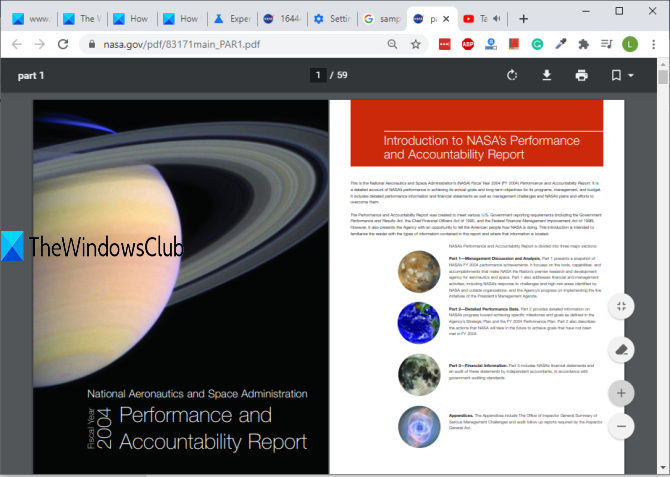Open the user profile avatar menu
This screenshot has width=670, height=477.
[x=628, y=44]
